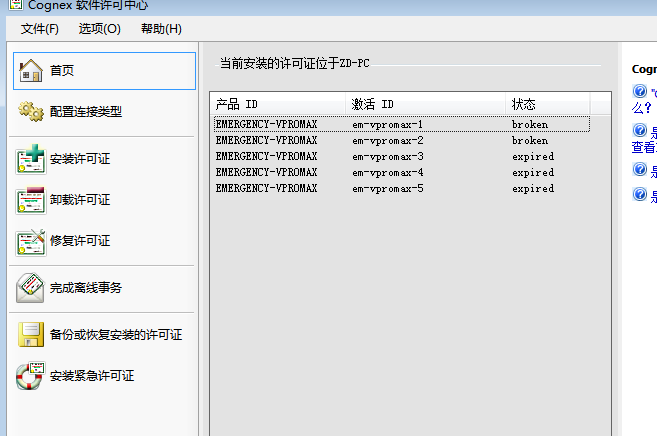Click EMERGENCY-VPROMAX in the em-vpromax-3 row
657x436 pixels.
click(266, 156)
